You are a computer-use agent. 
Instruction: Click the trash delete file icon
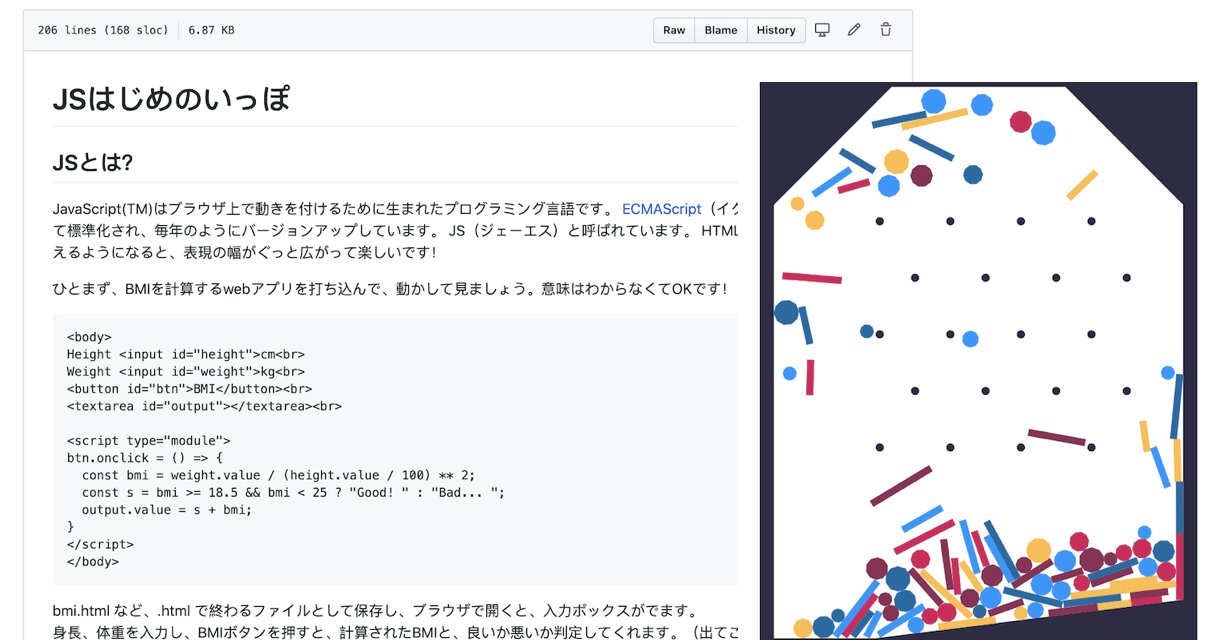coord(885,30)
